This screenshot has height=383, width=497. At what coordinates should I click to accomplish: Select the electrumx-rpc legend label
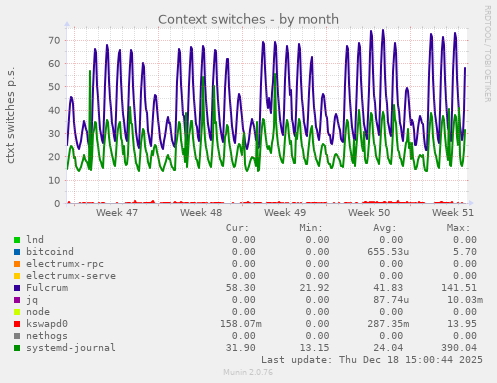(65, 264)
